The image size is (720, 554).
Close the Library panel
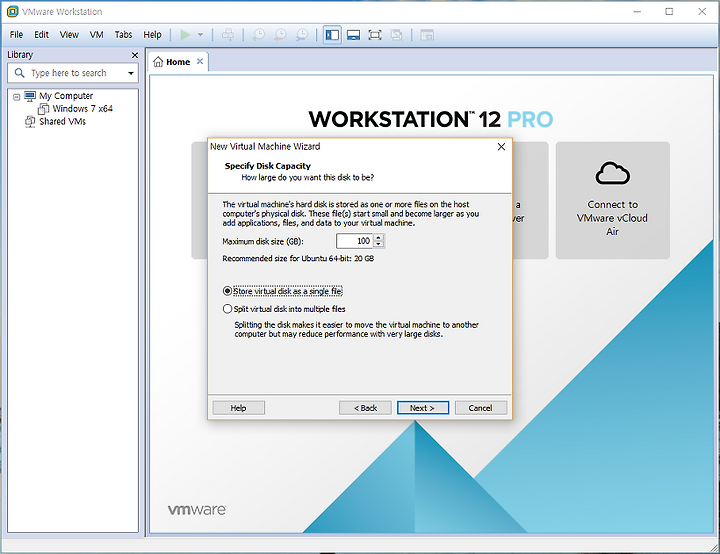click(x=135, y=55)
